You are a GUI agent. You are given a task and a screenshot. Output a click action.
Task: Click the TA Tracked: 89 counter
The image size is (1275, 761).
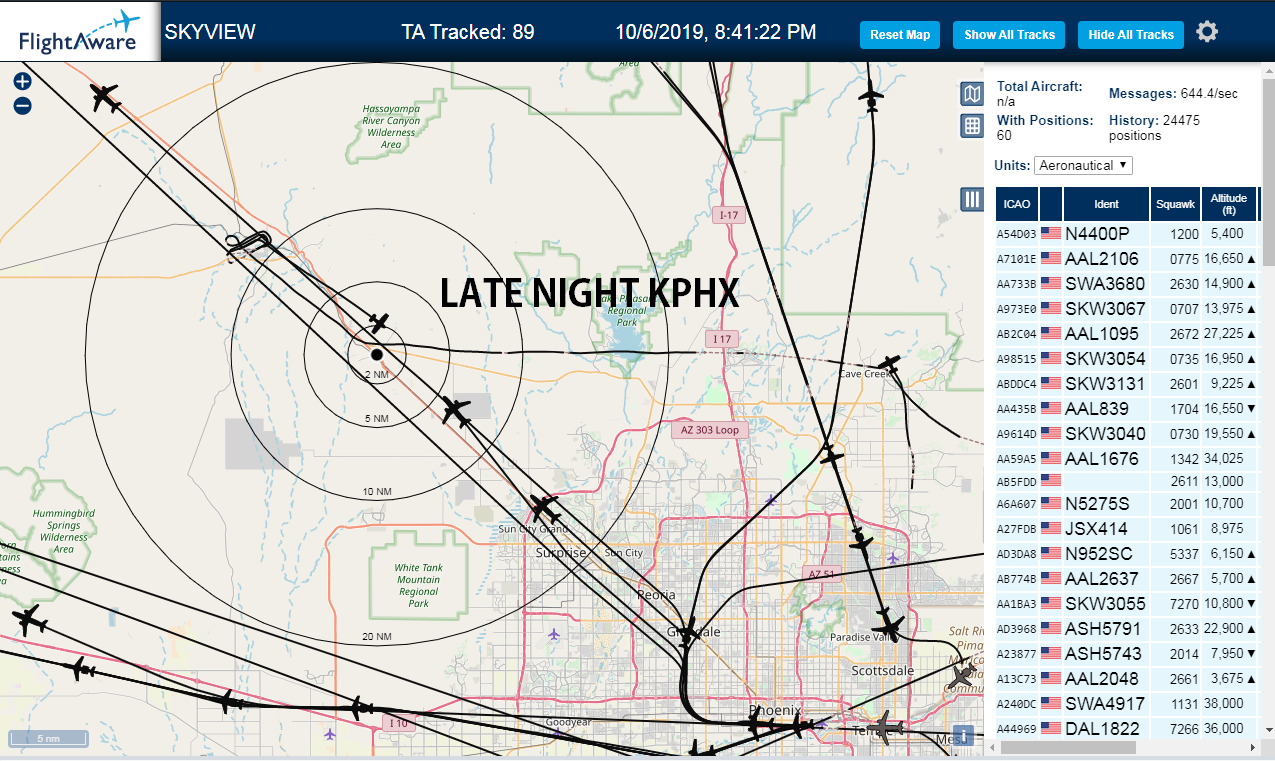[x=468, y=32]
